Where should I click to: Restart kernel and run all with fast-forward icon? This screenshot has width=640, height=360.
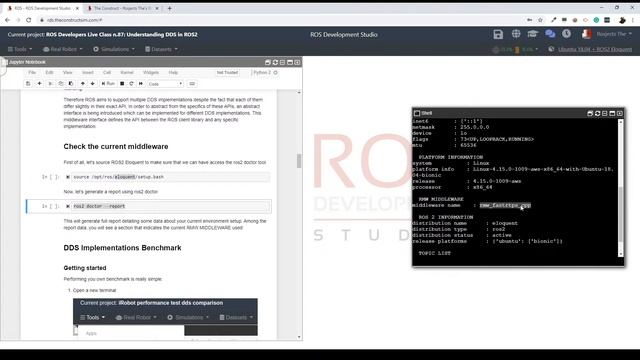(x=141, y=84)
